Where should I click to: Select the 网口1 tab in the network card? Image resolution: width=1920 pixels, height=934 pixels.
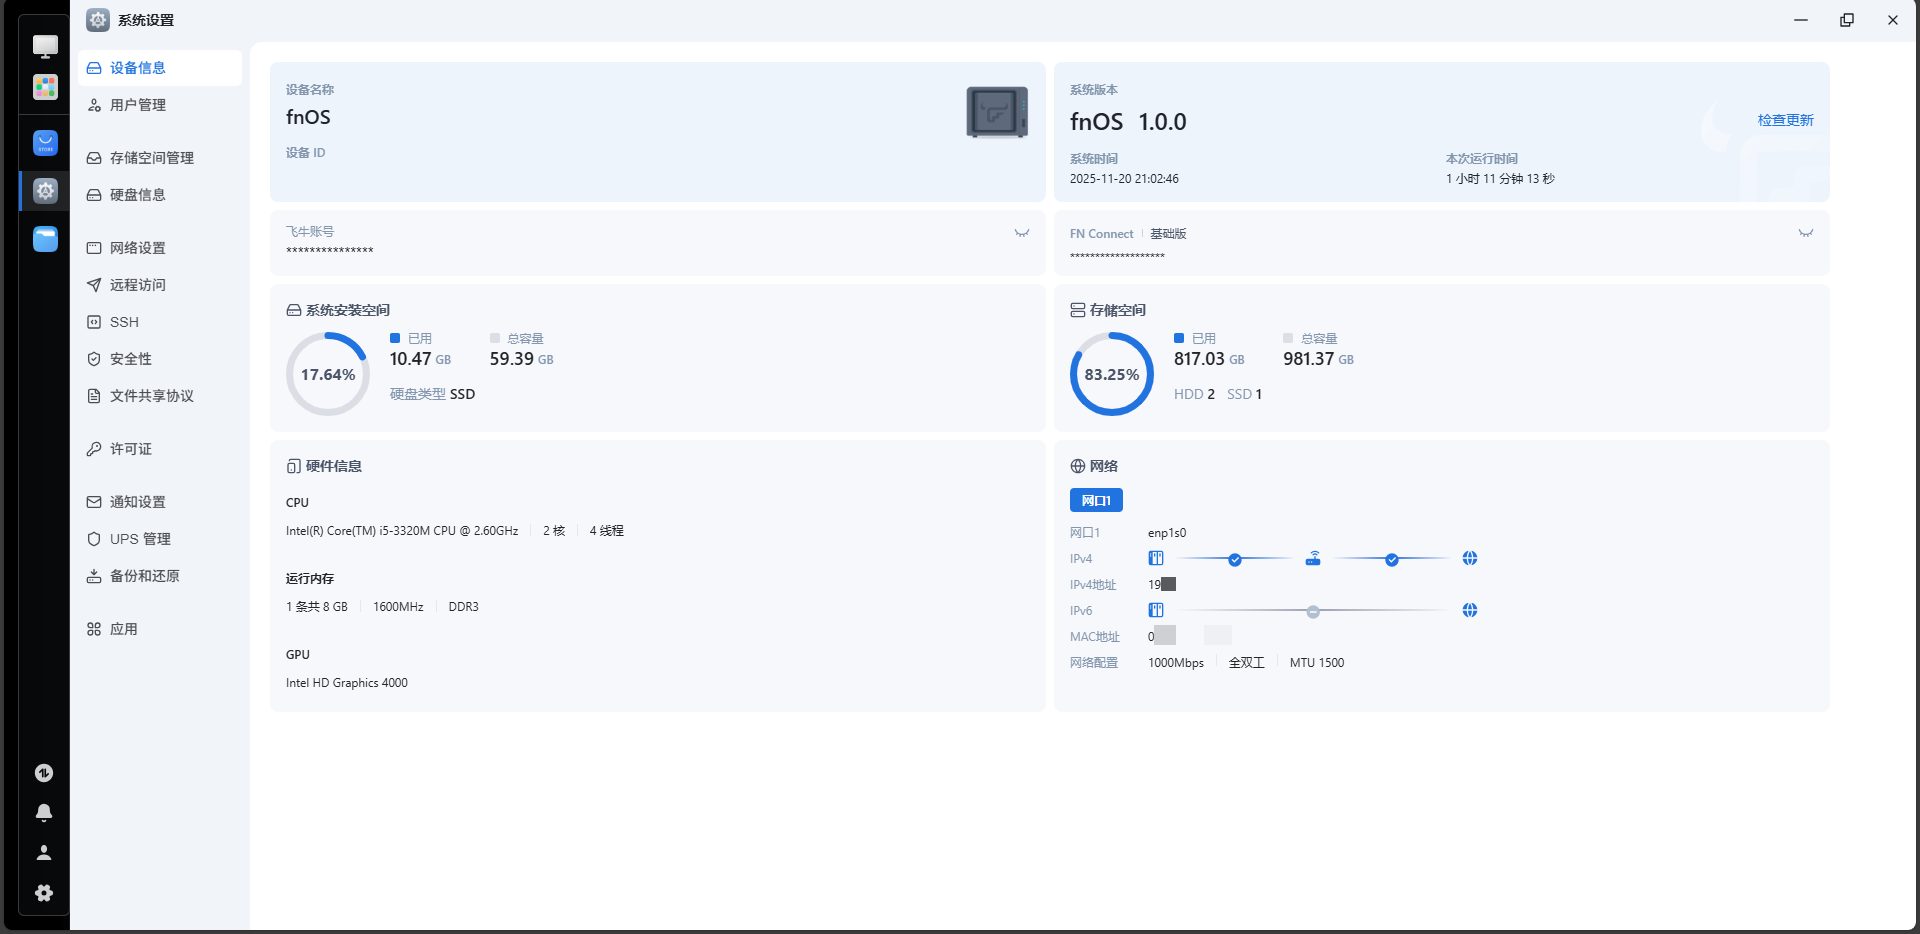[x=1096, y=501]
